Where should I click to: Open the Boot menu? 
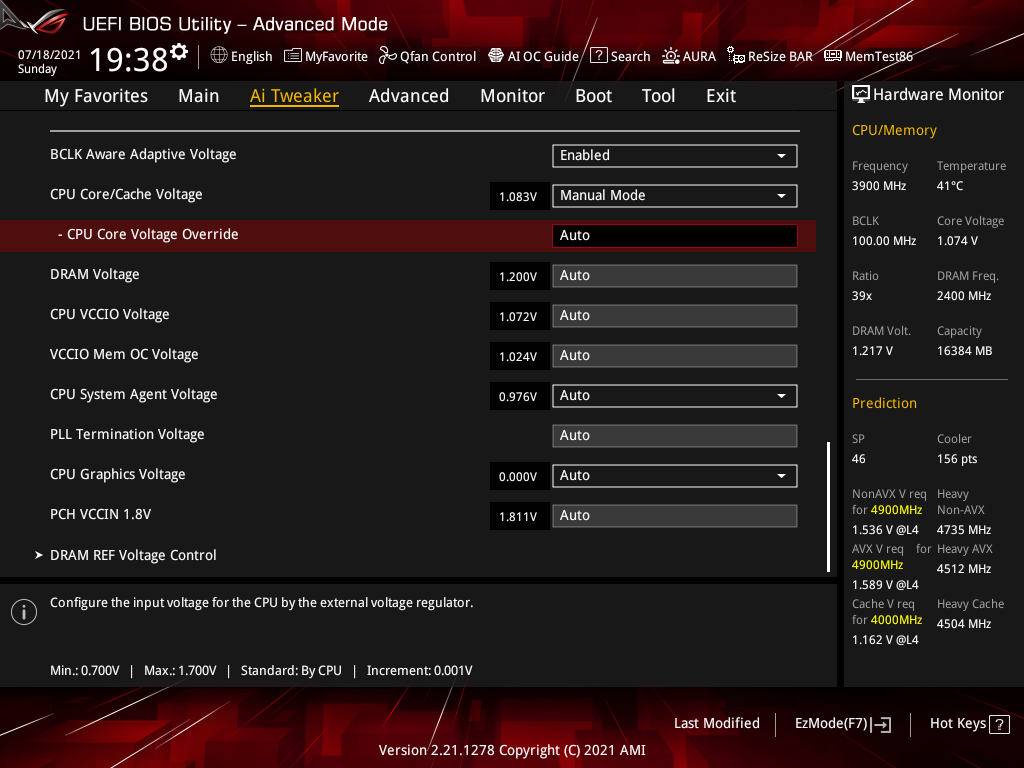[x=593, y=95]
